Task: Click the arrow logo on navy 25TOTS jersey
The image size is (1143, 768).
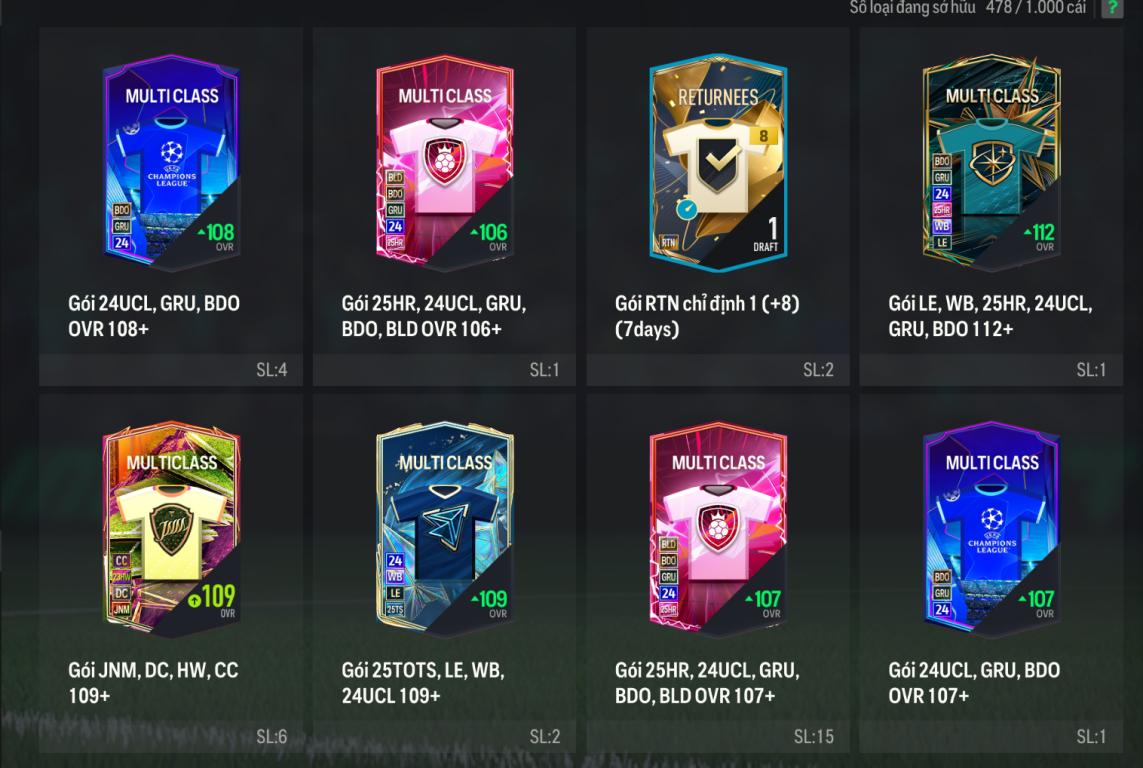Action: pos(445,526)
